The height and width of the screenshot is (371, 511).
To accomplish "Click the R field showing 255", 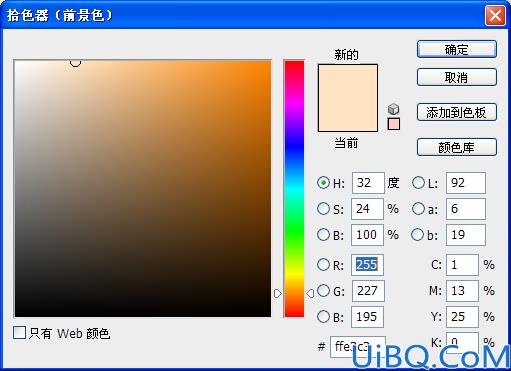I will [x=367, y=265].
